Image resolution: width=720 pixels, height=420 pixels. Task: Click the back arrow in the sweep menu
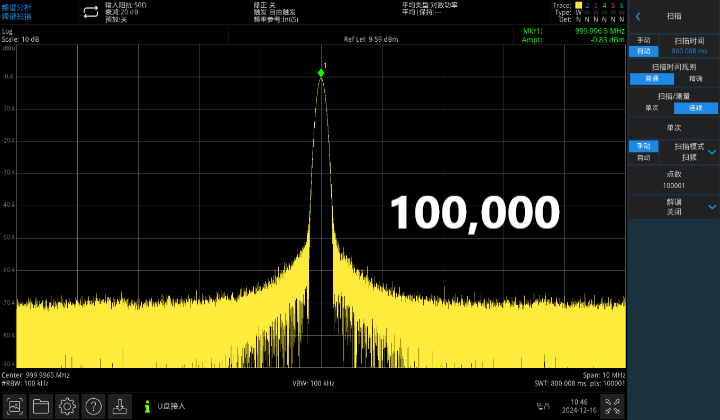(x=638, y=16)
